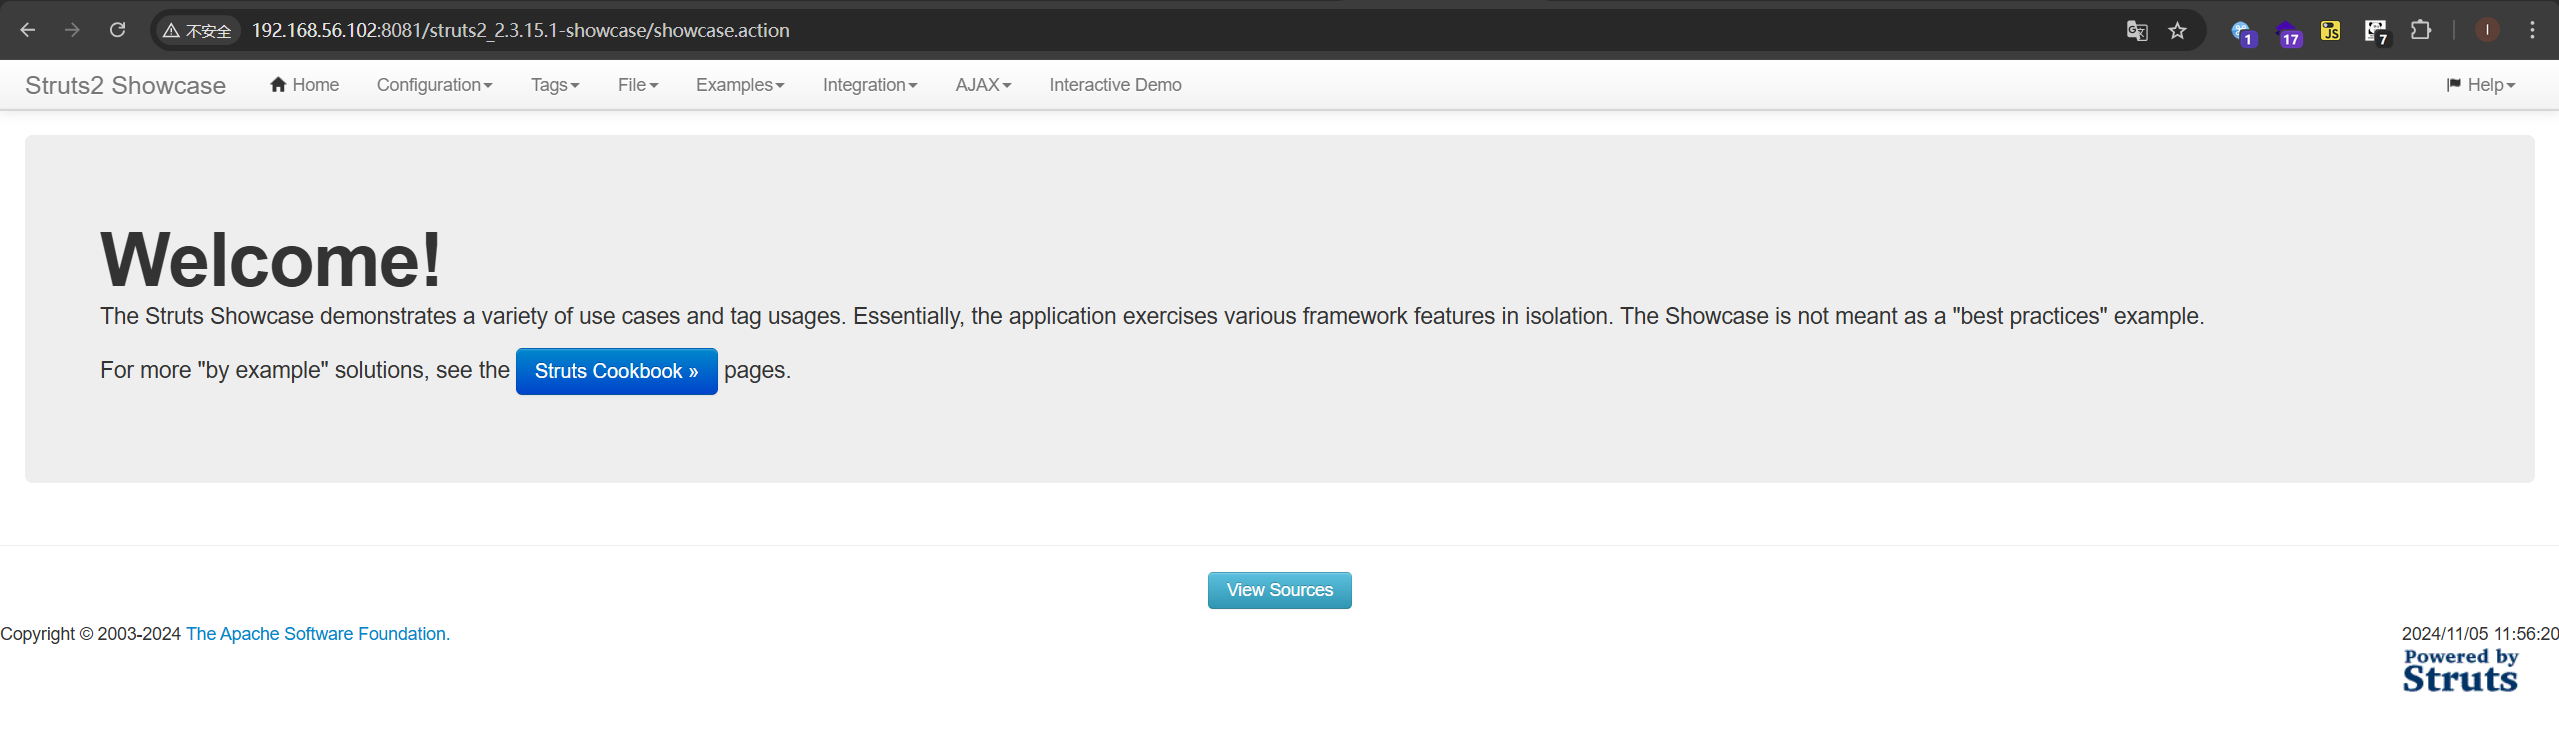Click the Google Translate icon in address bar
The image size is (2559, 747).
(2136, 31)
